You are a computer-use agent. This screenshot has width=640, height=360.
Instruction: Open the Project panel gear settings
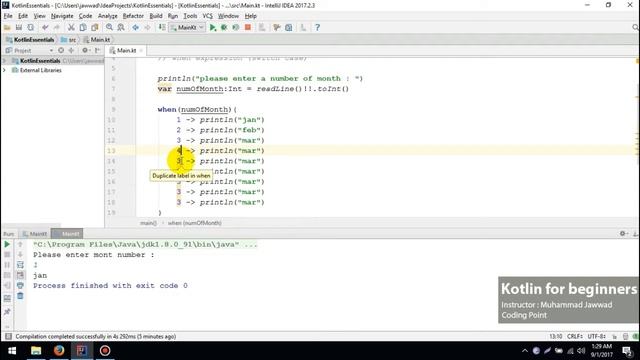point(85,51)
